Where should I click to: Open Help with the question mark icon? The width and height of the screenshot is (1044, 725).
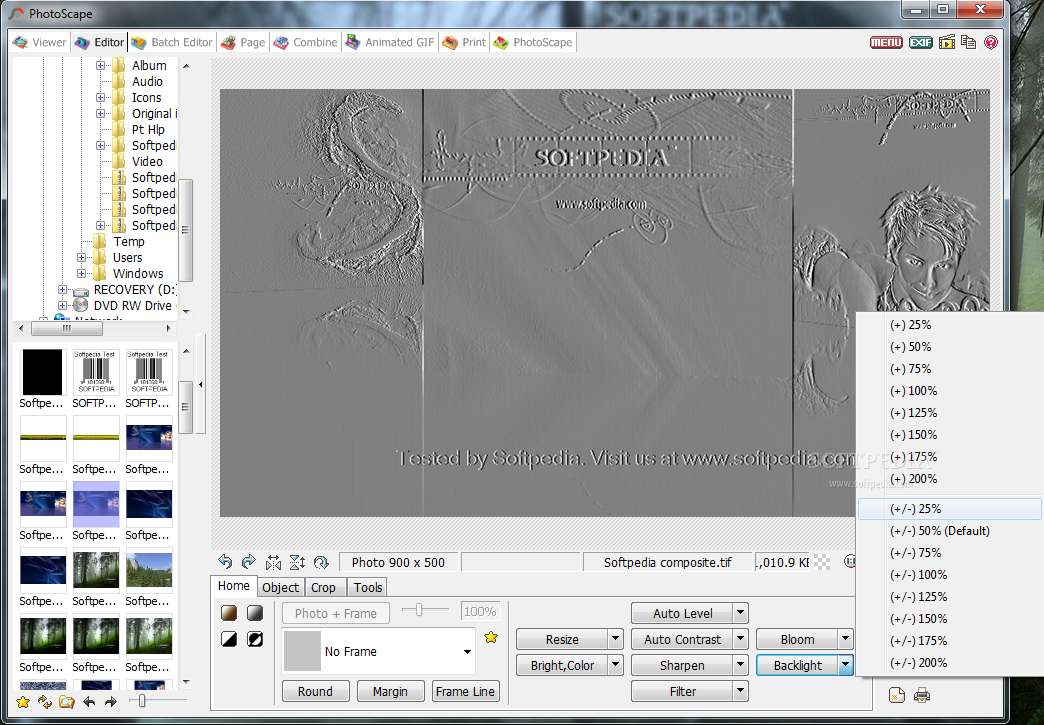(991, 42)
